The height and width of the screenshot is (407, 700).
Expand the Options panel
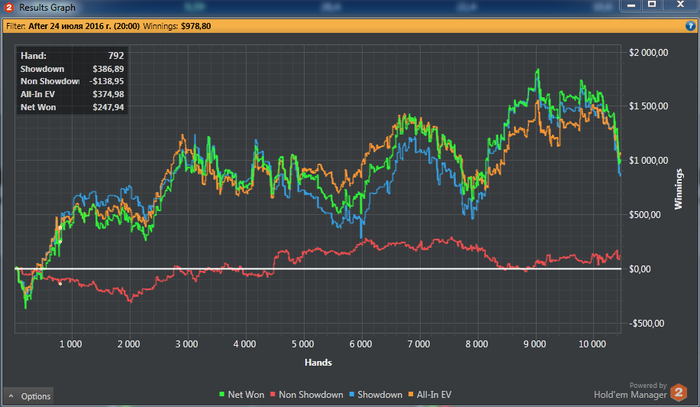tap(28, 397)
